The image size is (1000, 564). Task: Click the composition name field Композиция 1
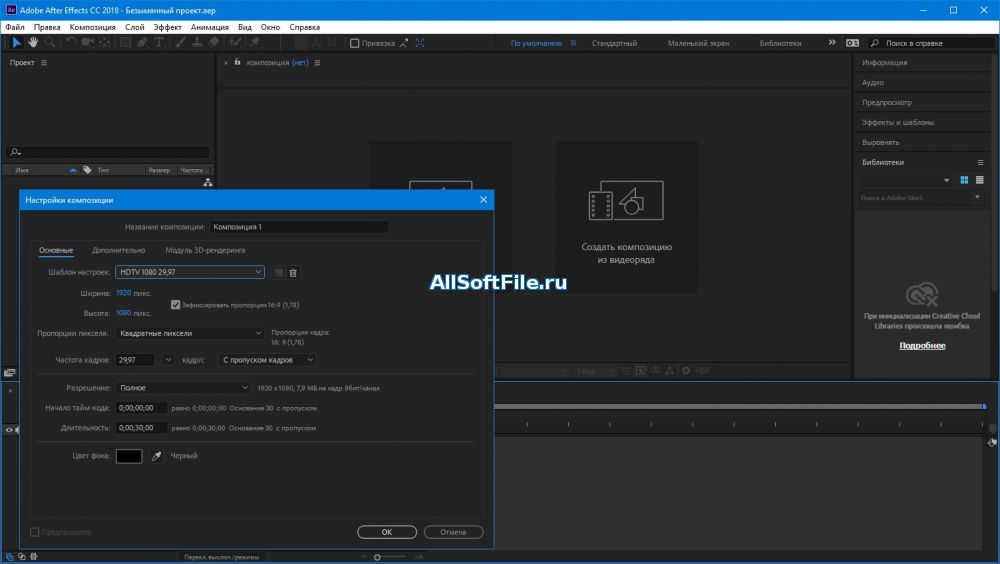pyautogui.click(x=299, y=227)
